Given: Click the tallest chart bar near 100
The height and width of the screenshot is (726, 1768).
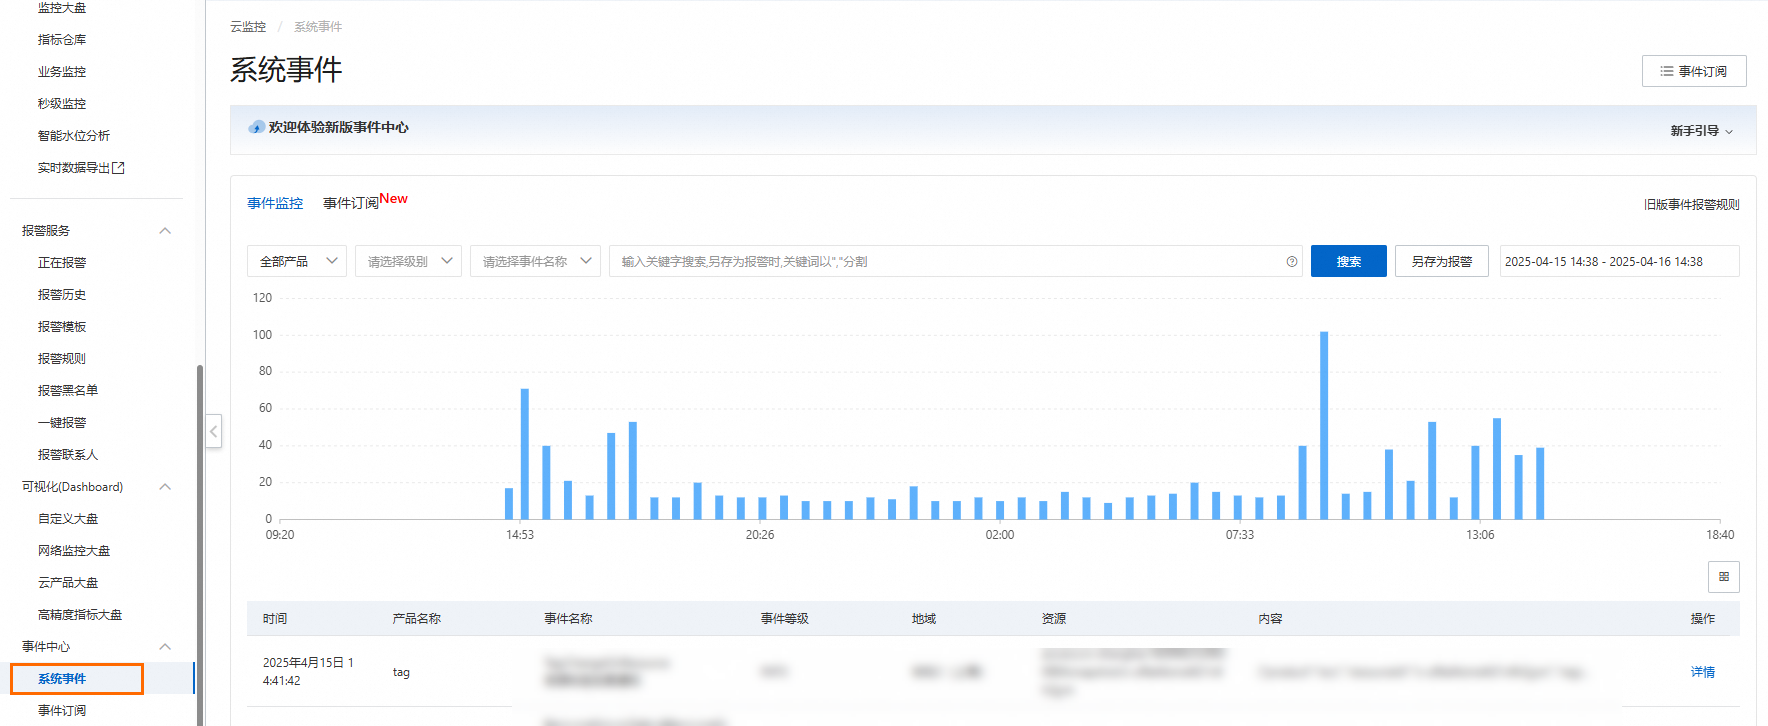Looking at the screenshot, I should tap(1324, 425).
